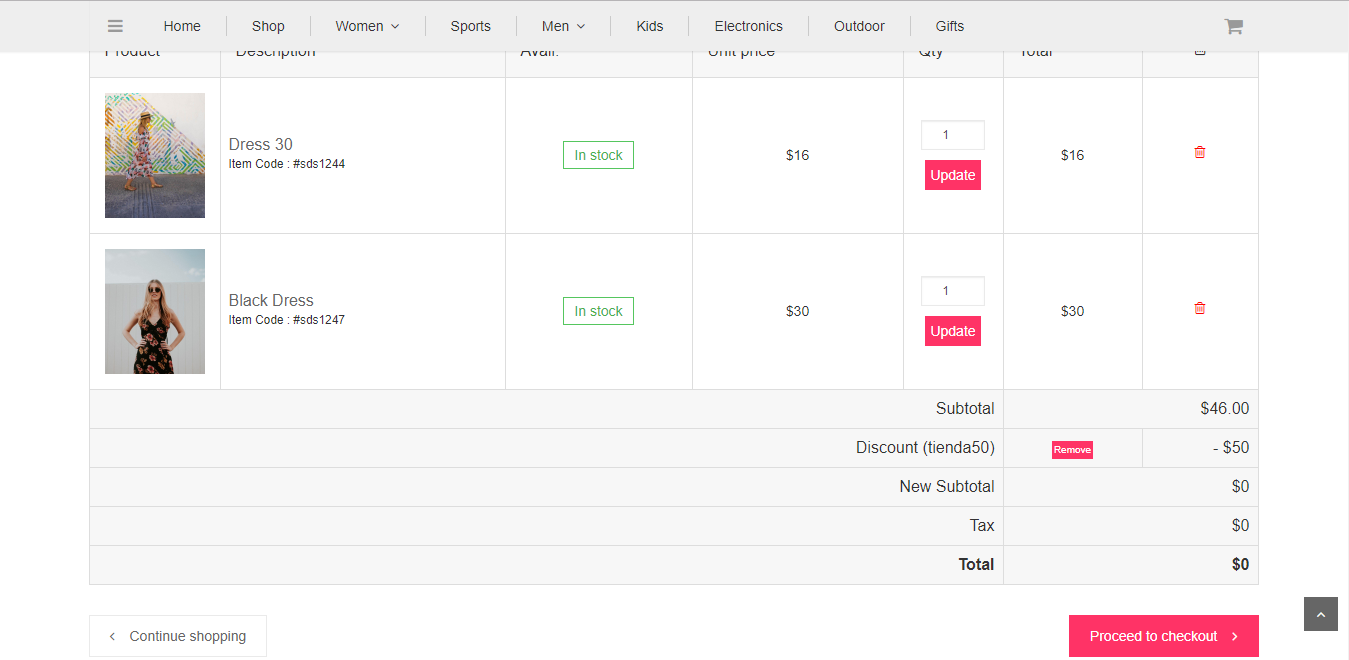This screenshot has height=660, width=1349.
Task: Click Update for Dress 30 quantity
Action: coord(952,175)
